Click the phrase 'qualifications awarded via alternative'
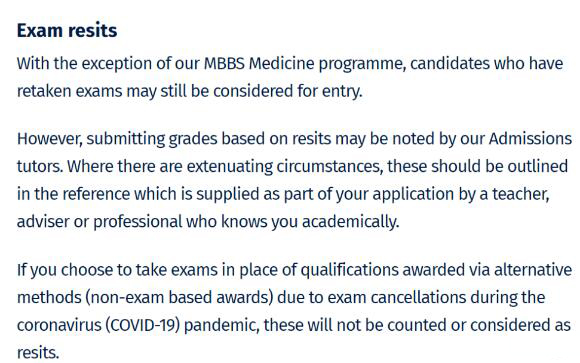Screen dimensions: 580x363 click(x=436, y=270)
